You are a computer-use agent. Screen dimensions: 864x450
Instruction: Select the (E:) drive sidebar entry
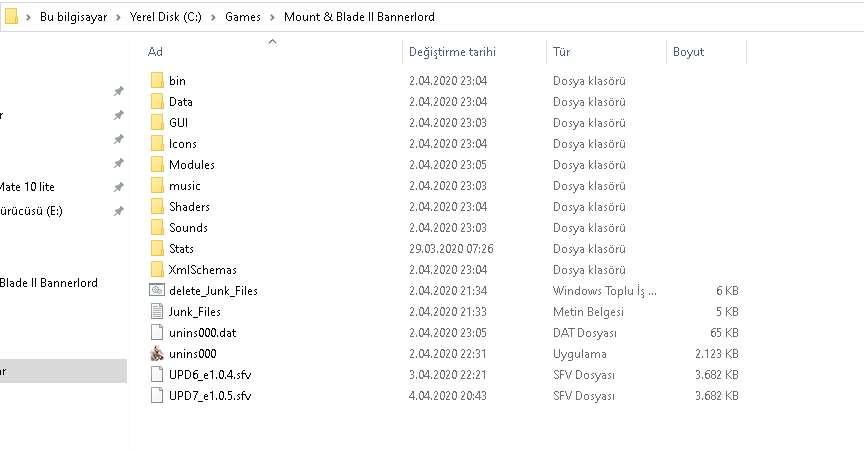click(31, 211)
